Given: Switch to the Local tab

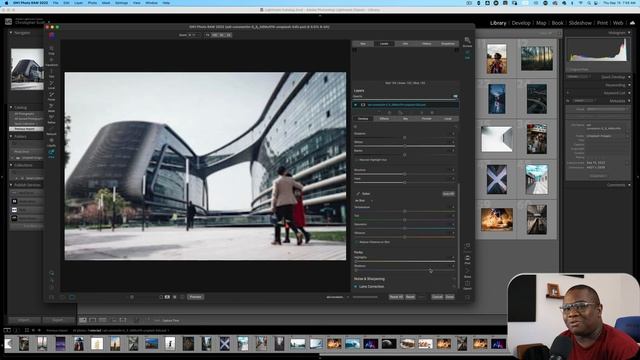Looking at the screenshot, I should click(448, 119).
